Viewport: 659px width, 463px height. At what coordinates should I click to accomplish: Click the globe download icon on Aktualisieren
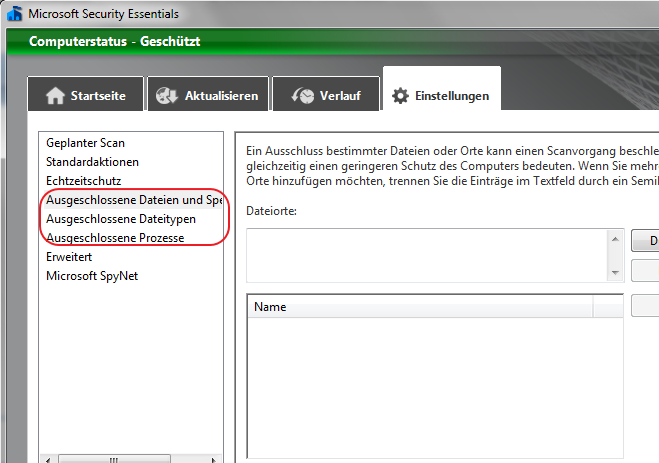(x=167, y=96)
